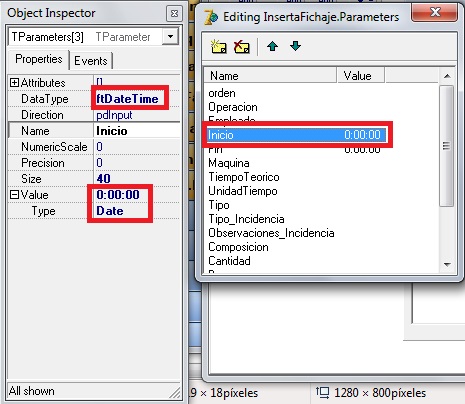
Task: Edit the Name field containing Inicio
Action: coord(137,131)
